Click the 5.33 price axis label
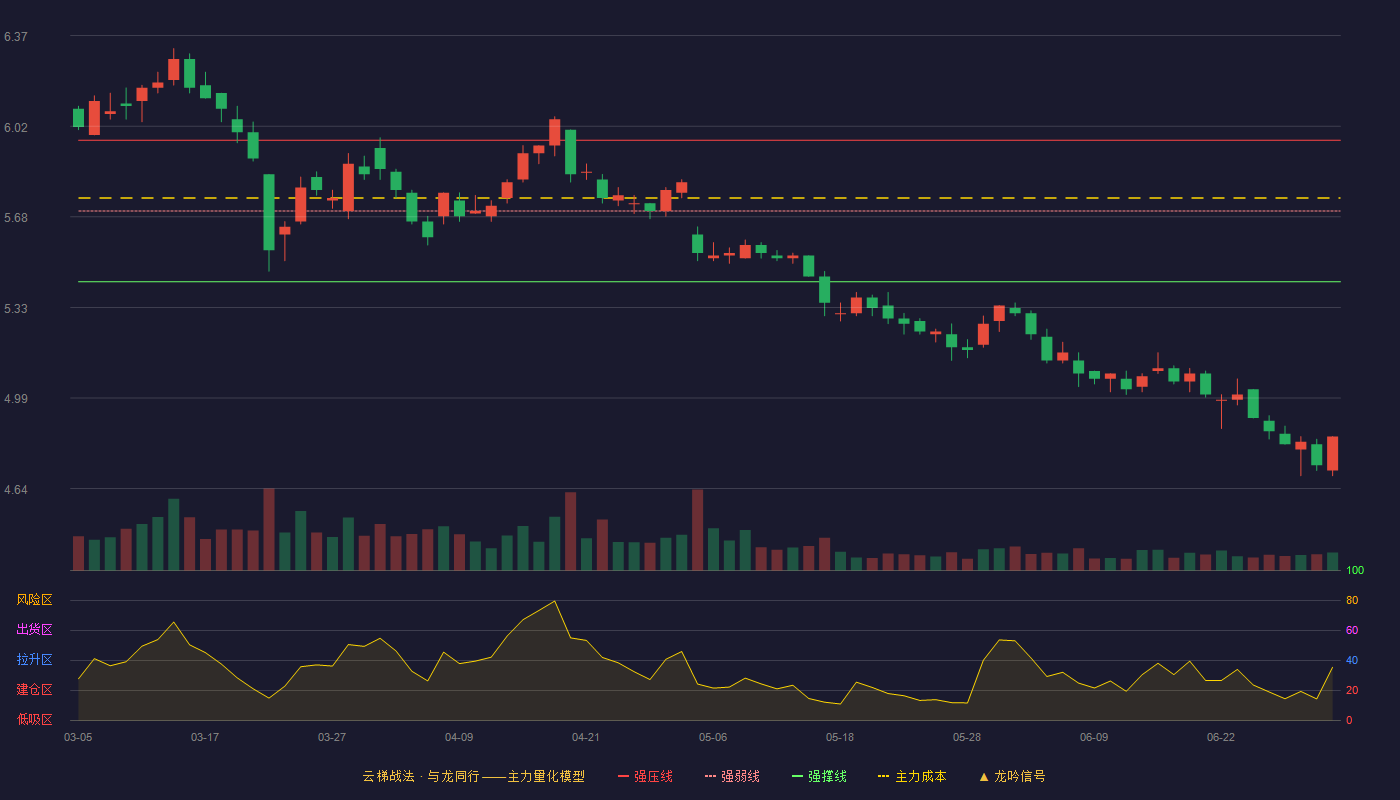 (x=16, y=309)
